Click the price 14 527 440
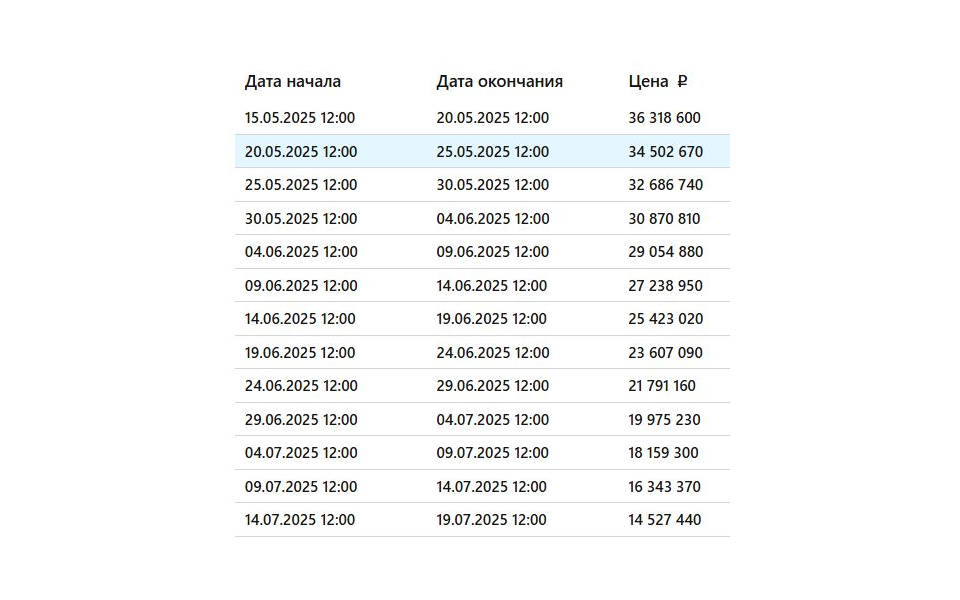960x600 pixels. (x=665, y=520)
